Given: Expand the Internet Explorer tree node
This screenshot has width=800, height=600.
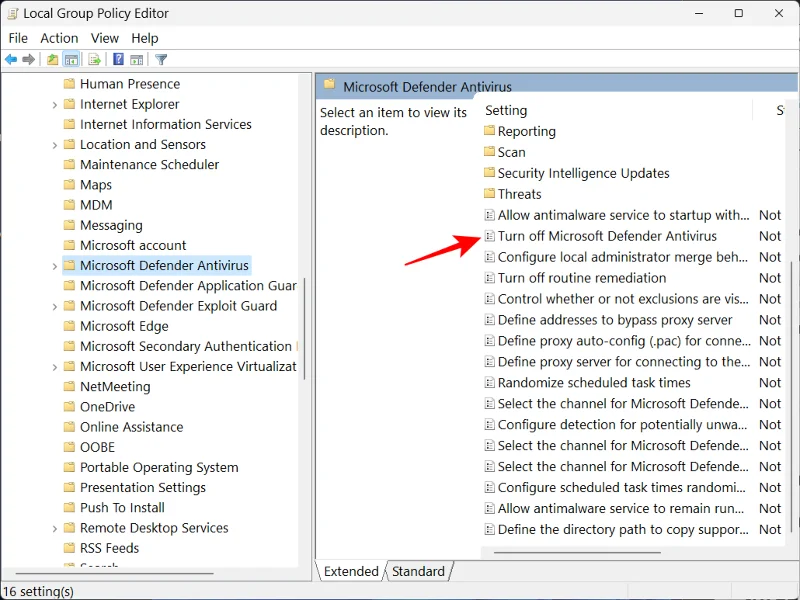Looking at the screenshot, I should (56, 104).
